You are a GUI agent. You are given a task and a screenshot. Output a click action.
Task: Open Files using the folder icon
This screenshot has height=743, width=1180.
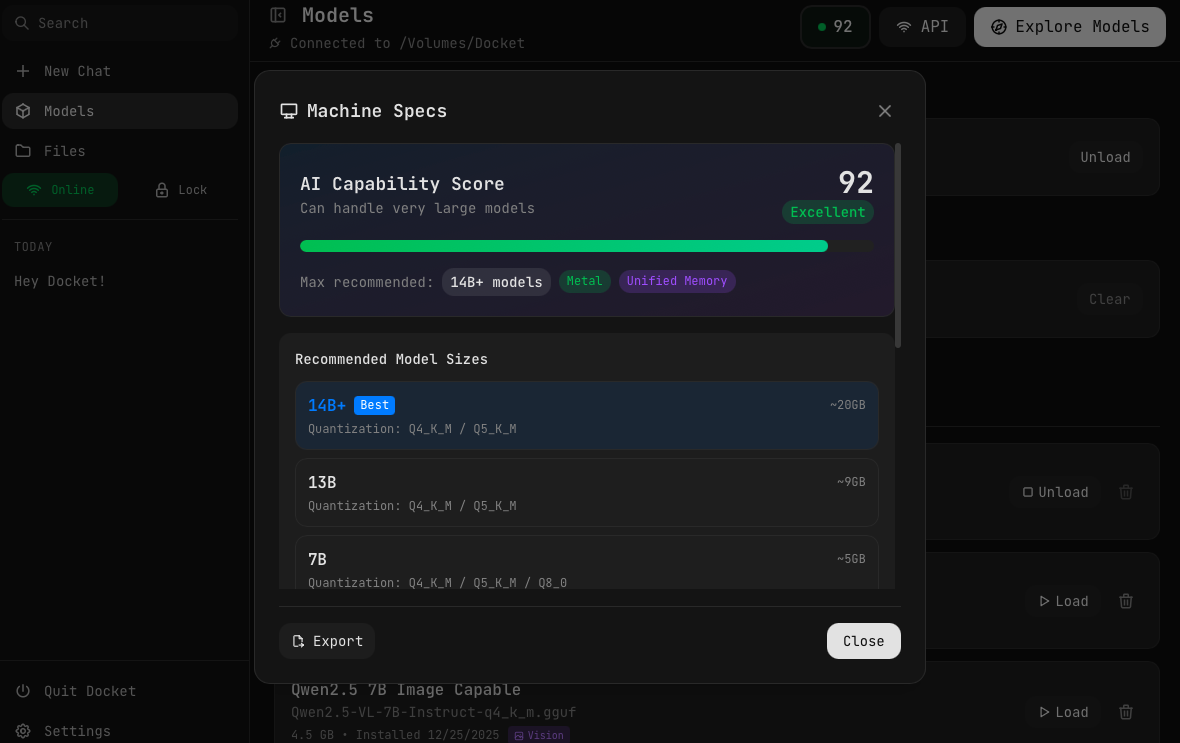pyautogui.click(x=22, y=151)
